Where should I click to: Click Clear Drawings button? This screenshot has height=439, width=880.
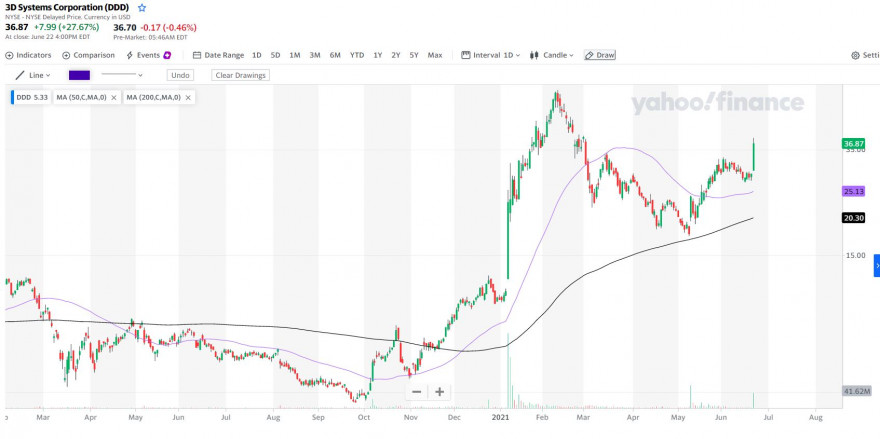(240, 75)
